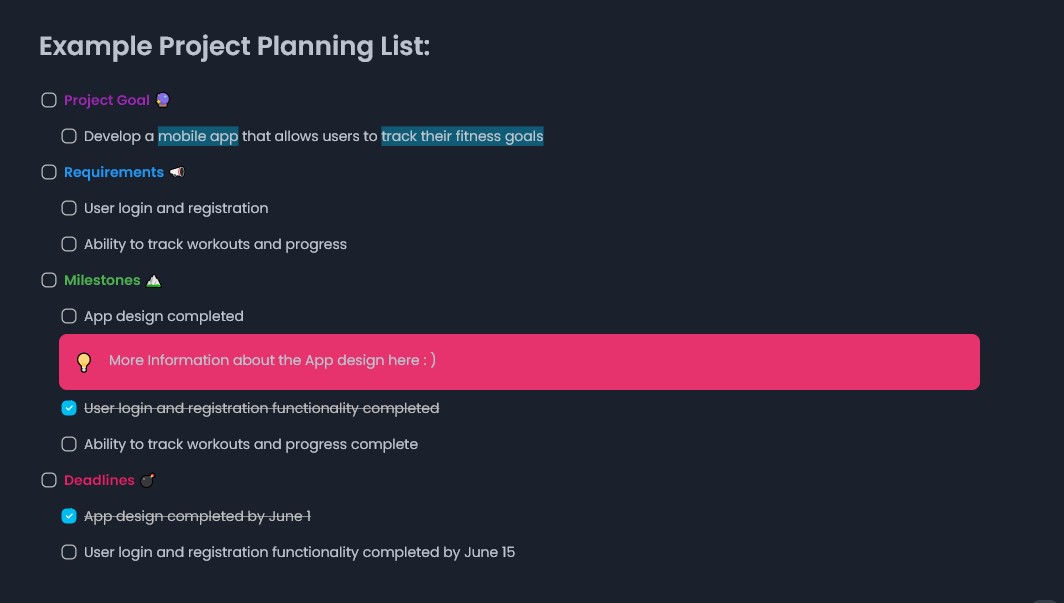Toggle the Deadlines heading checkbox
Screen dimensions: 1064x603
pyautogui.click(x=49, y=480)
